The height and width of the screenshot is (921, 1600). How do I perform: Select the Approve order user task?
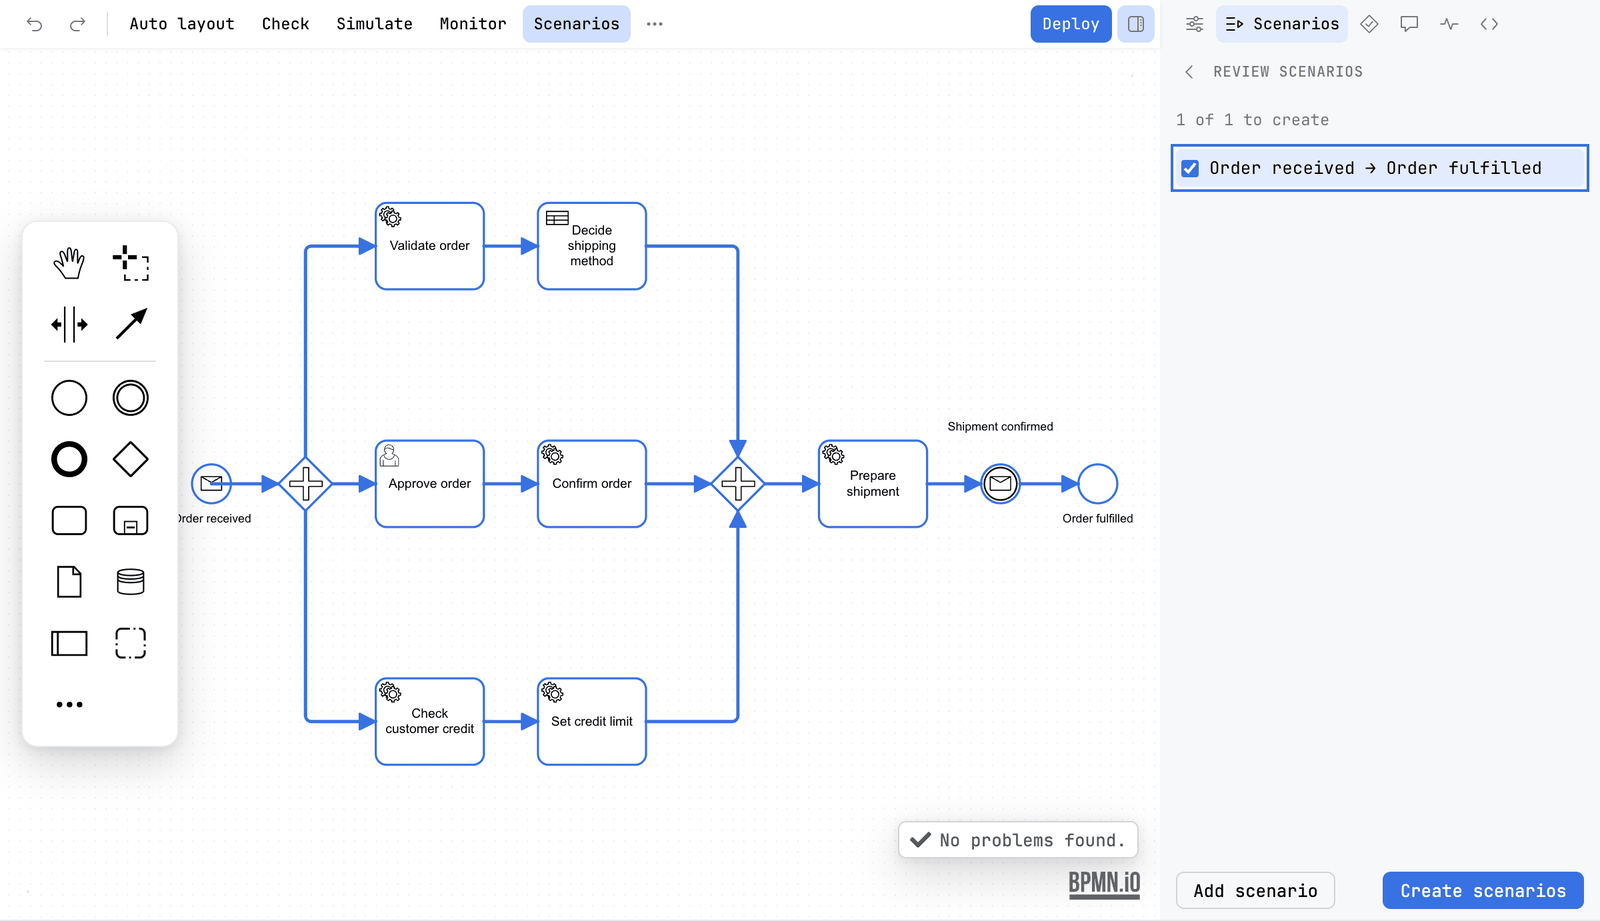(430, 484)
